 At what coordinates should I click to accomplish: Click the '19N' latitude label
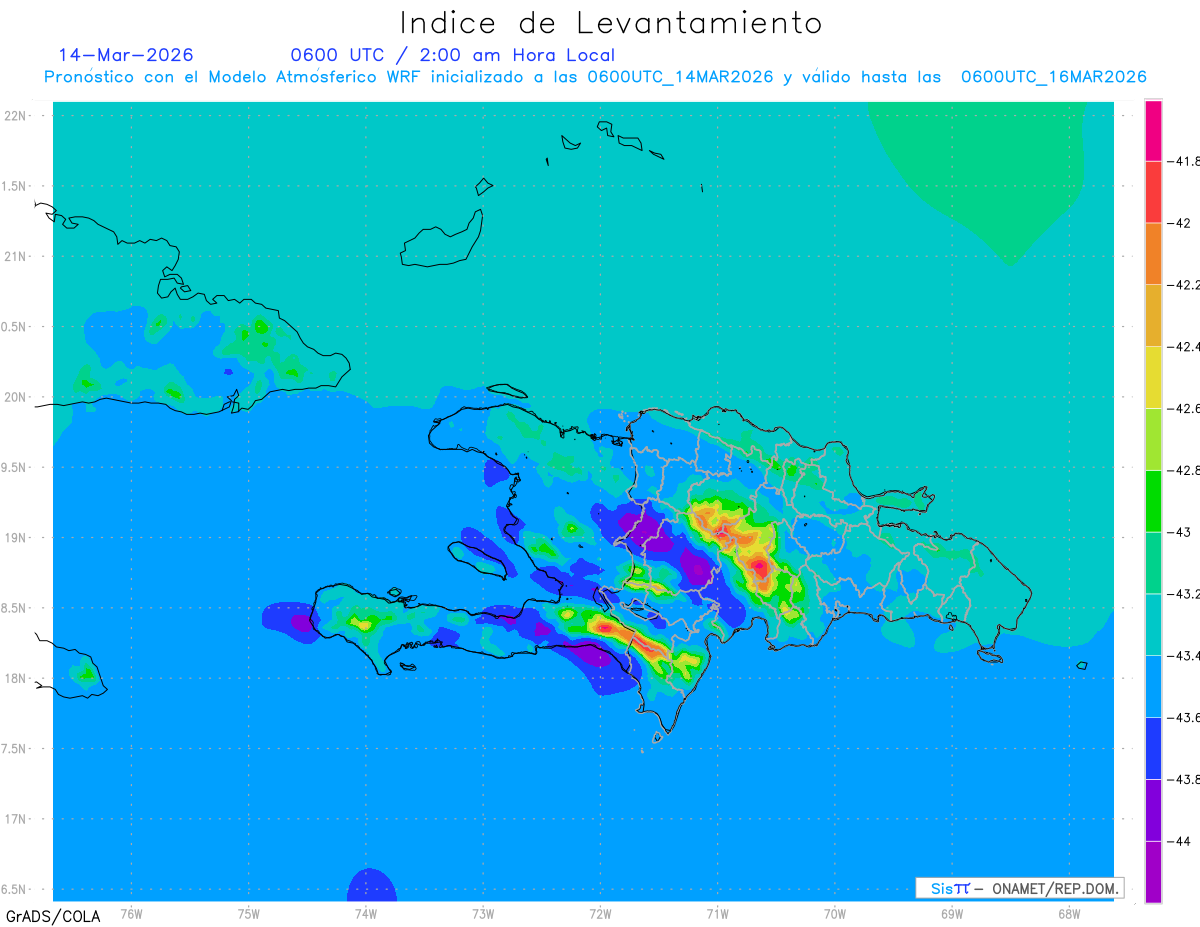pos(16,538)
